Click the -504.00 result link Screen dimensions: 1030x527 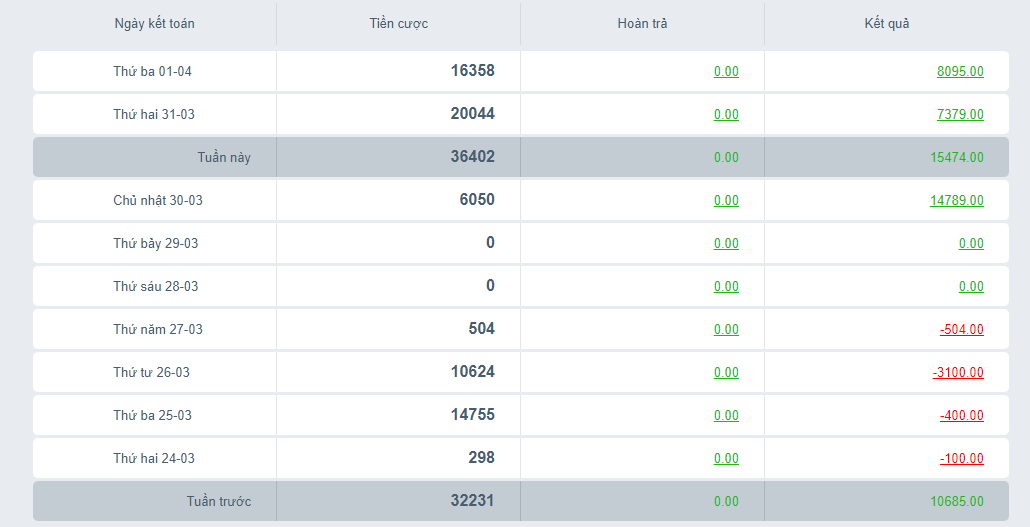click(x=961, y=330)
